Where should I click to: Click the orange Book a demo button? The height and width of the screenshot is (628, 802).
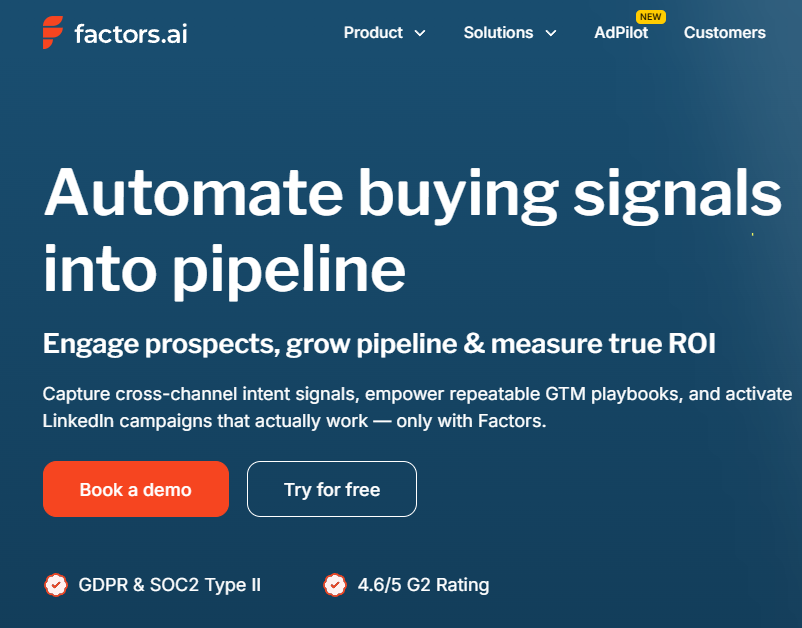tap(136, 489)
